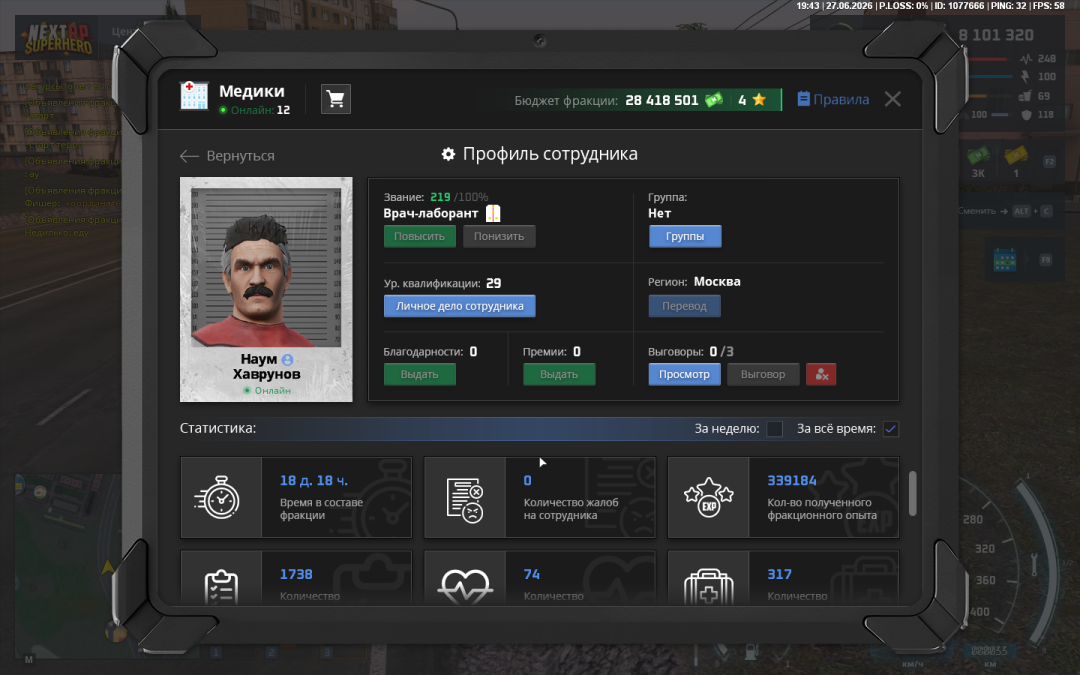
Task: Click the employee portrait of Наум Хаврунов
Action: point(266,289)
